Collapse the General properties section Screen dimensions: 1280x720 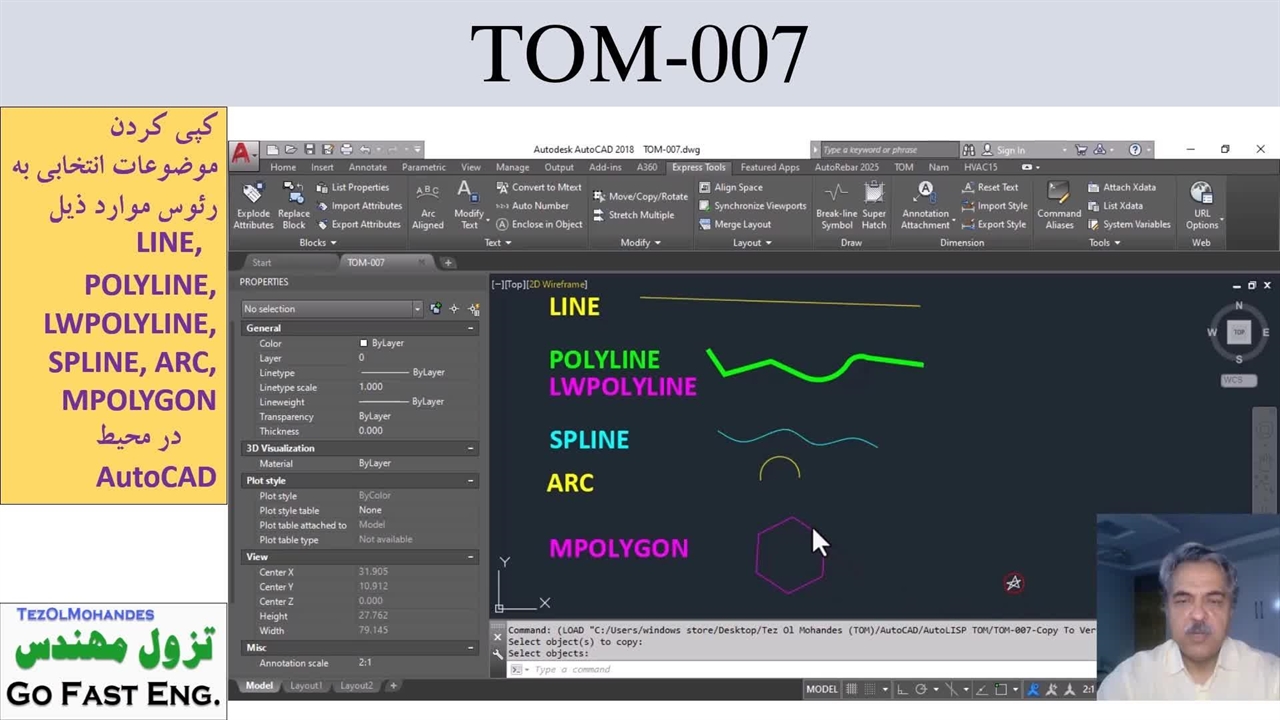click(470, 328)
